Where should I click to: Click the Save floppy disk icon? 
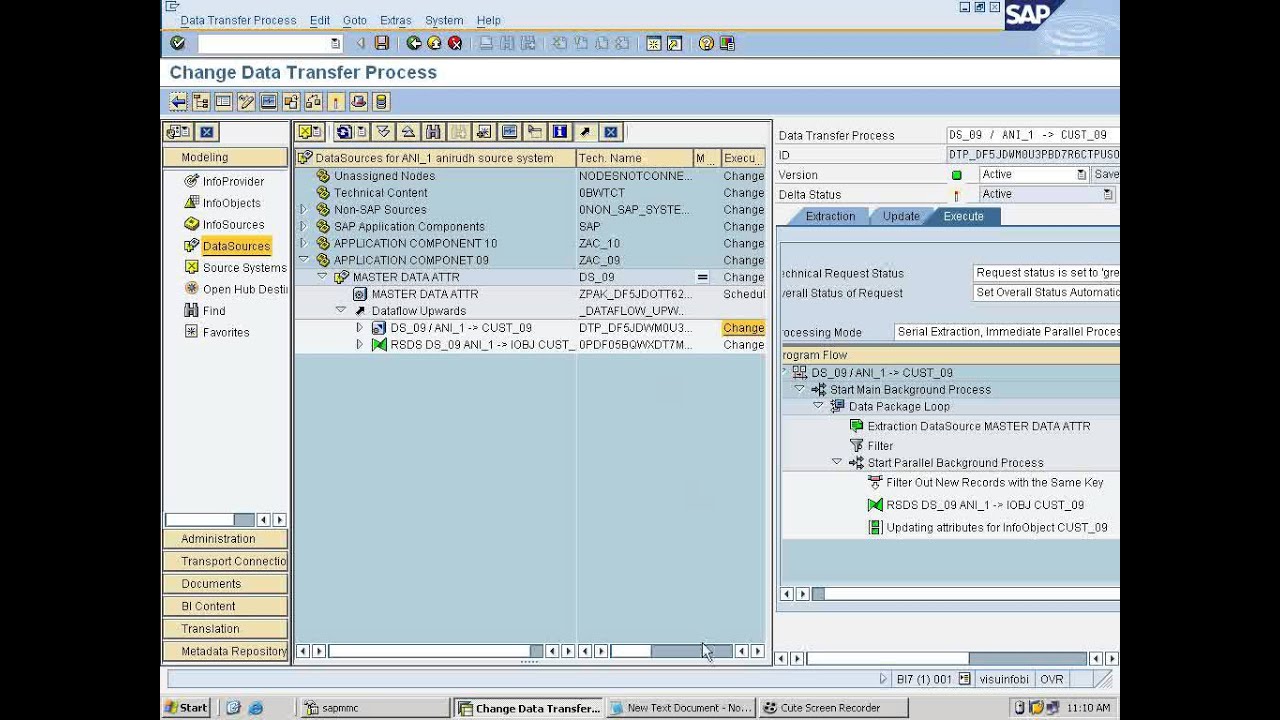(x=381, y=43)
